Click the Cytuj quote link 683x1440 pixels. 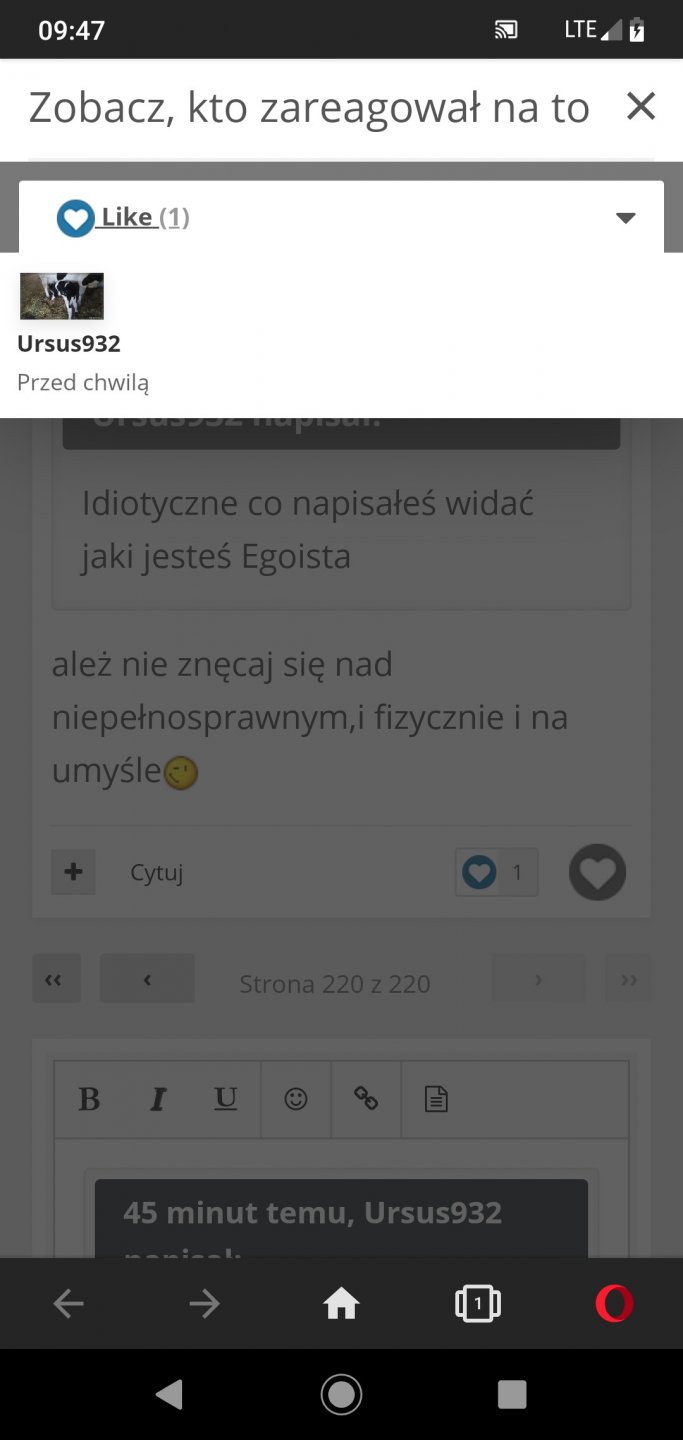(x=157, y=873)
